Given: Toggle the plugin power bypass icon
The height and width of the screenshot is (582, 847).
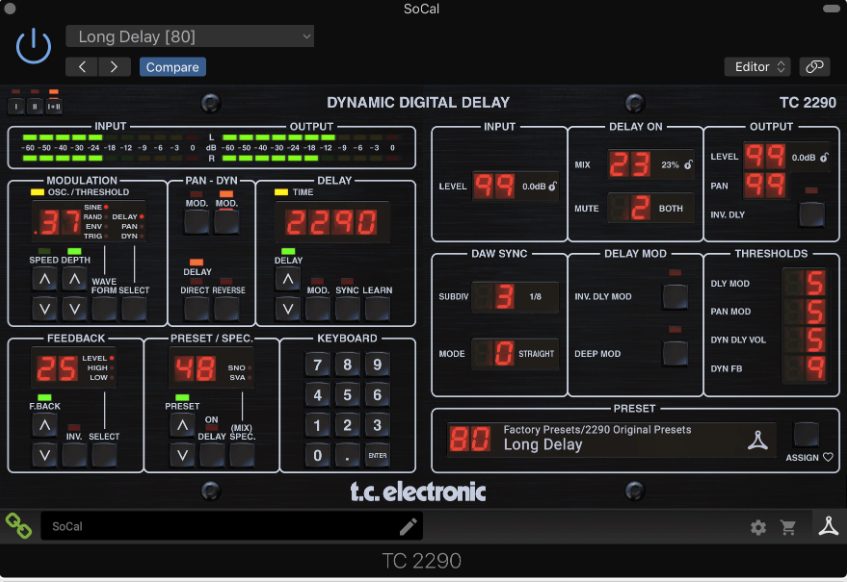Looking at the screenshot, I should 33,46.
